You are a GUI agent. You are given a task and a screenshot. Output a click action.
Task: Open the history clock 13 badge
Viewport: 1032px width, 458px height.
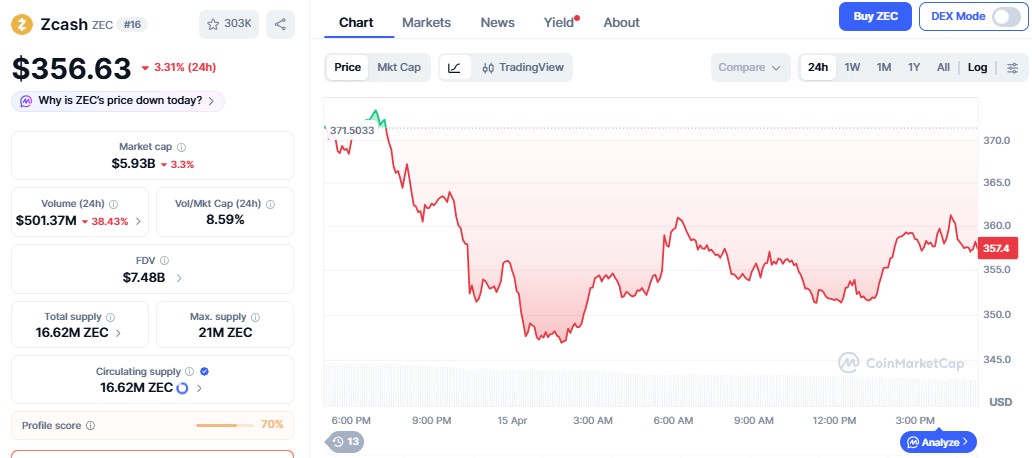345,442
